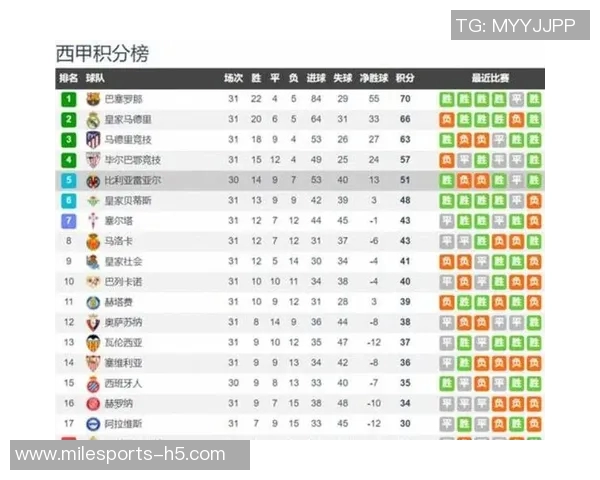Click the Real Madrid crest beside 皇家马德里

[x=93, y=119]
